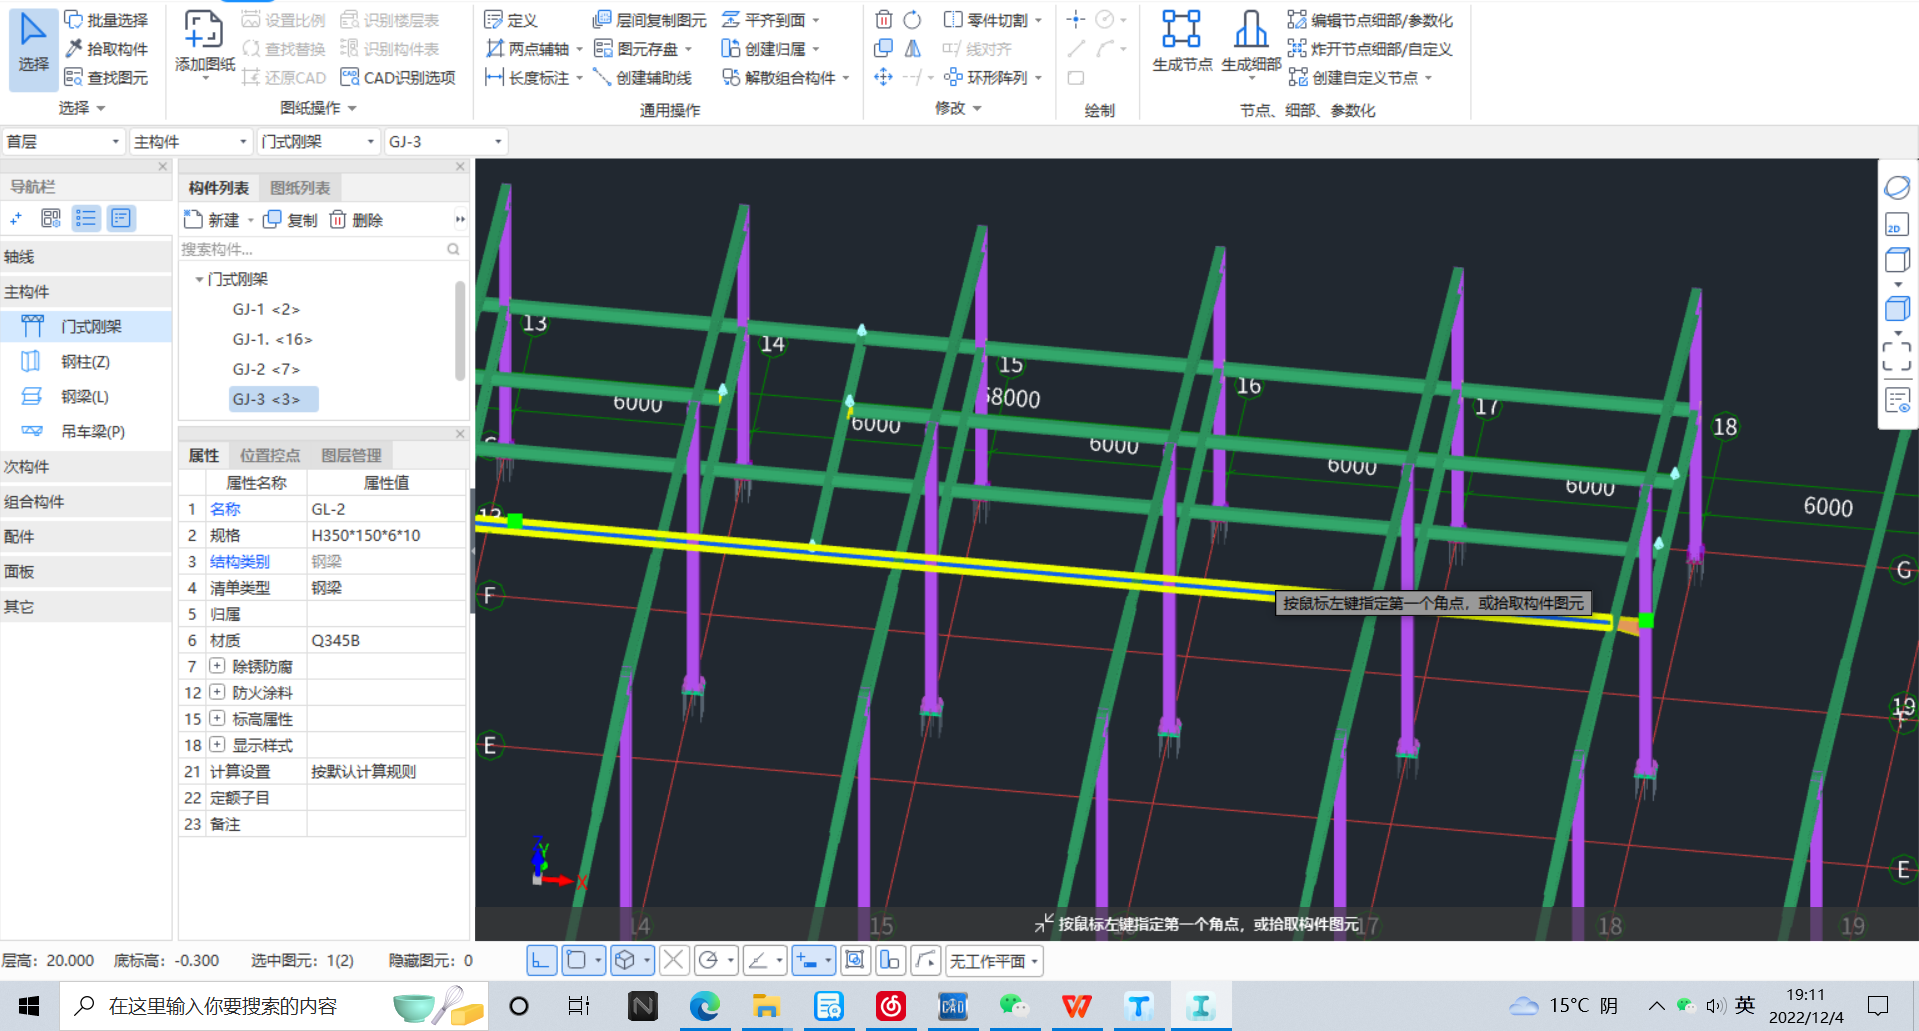Switch to the 位置控点 tab
The width and height of the screenshot is (1919, 1031).
pyautogui.click(x=270, y=456)
